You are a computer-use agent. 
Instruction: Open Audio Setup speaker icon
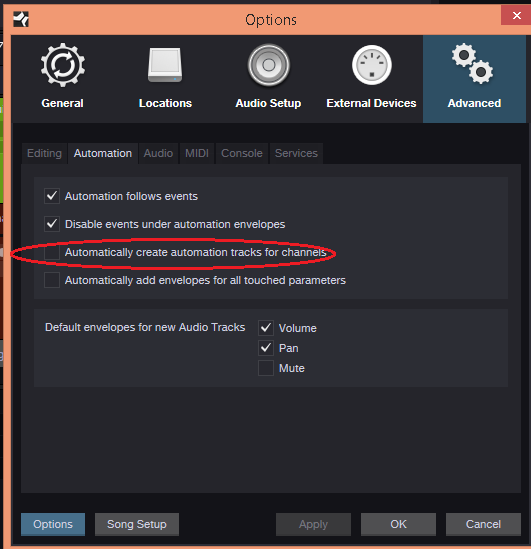click(x=268, y=65)
